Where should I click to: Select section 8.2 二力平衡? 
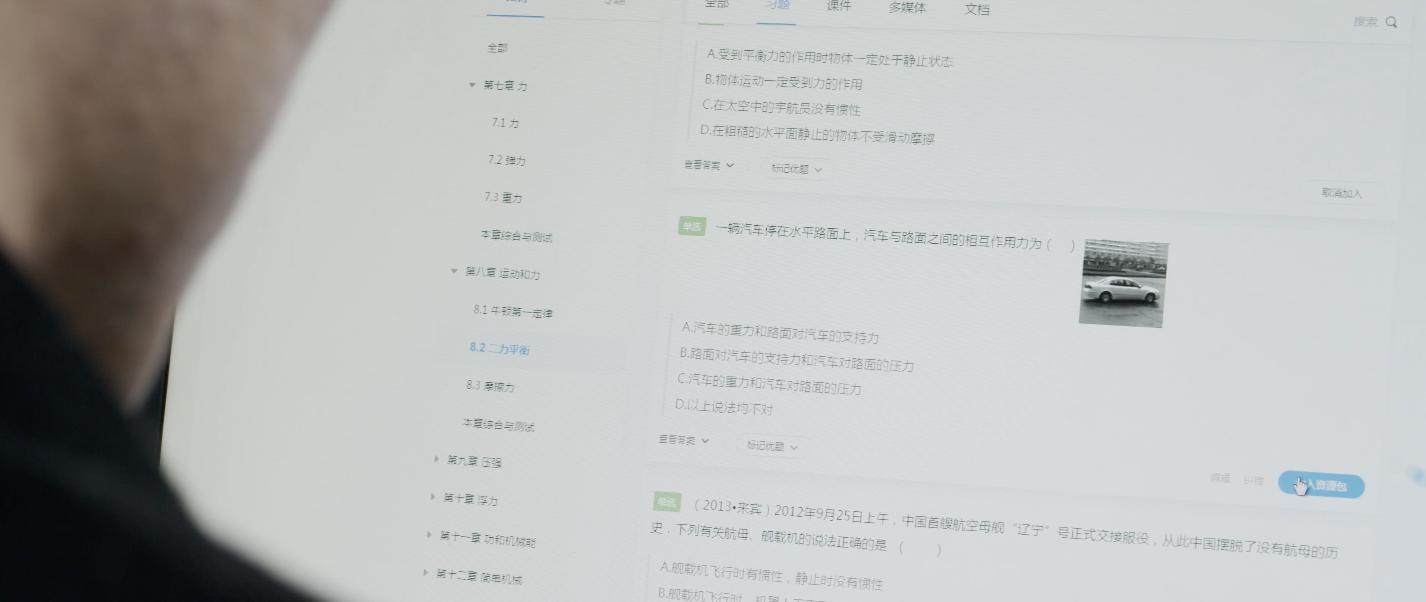[500, 348]
